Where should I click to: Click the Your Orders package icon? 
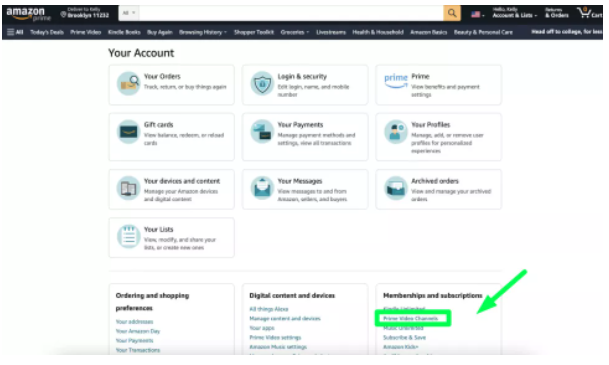129,83
